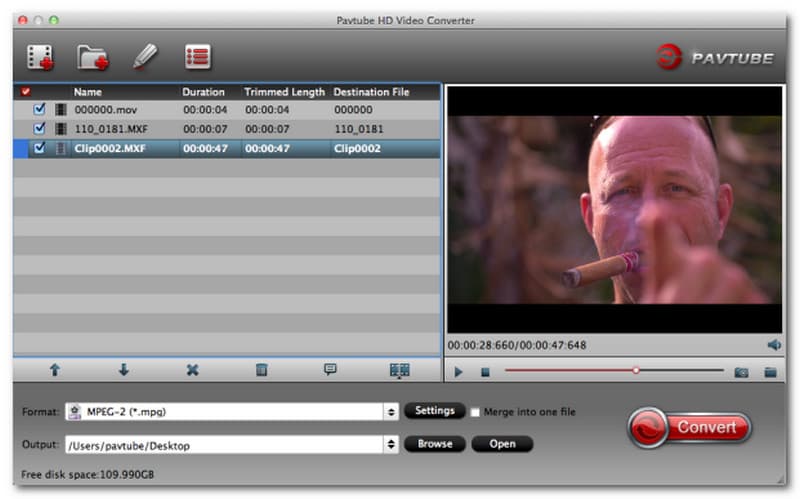Click destination name 000000
Image resolution: width=800 pixels, height=499 pixels.
(353, 110)
